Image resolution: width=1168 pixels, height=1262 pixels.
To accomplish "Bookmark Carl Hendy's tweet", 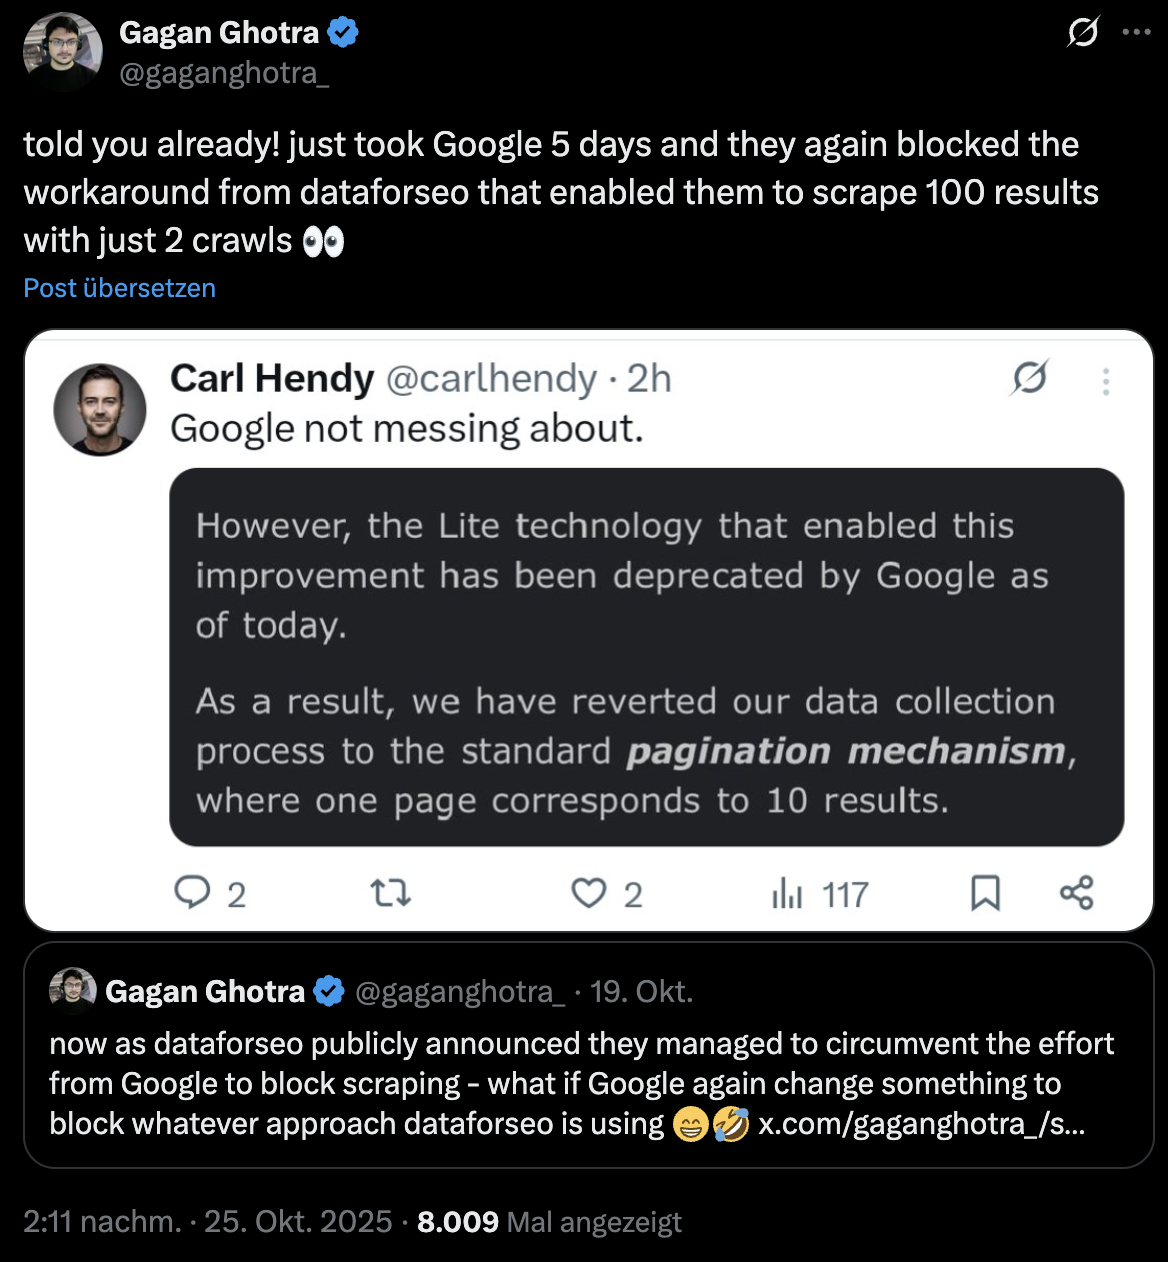I will pos(986,893).
